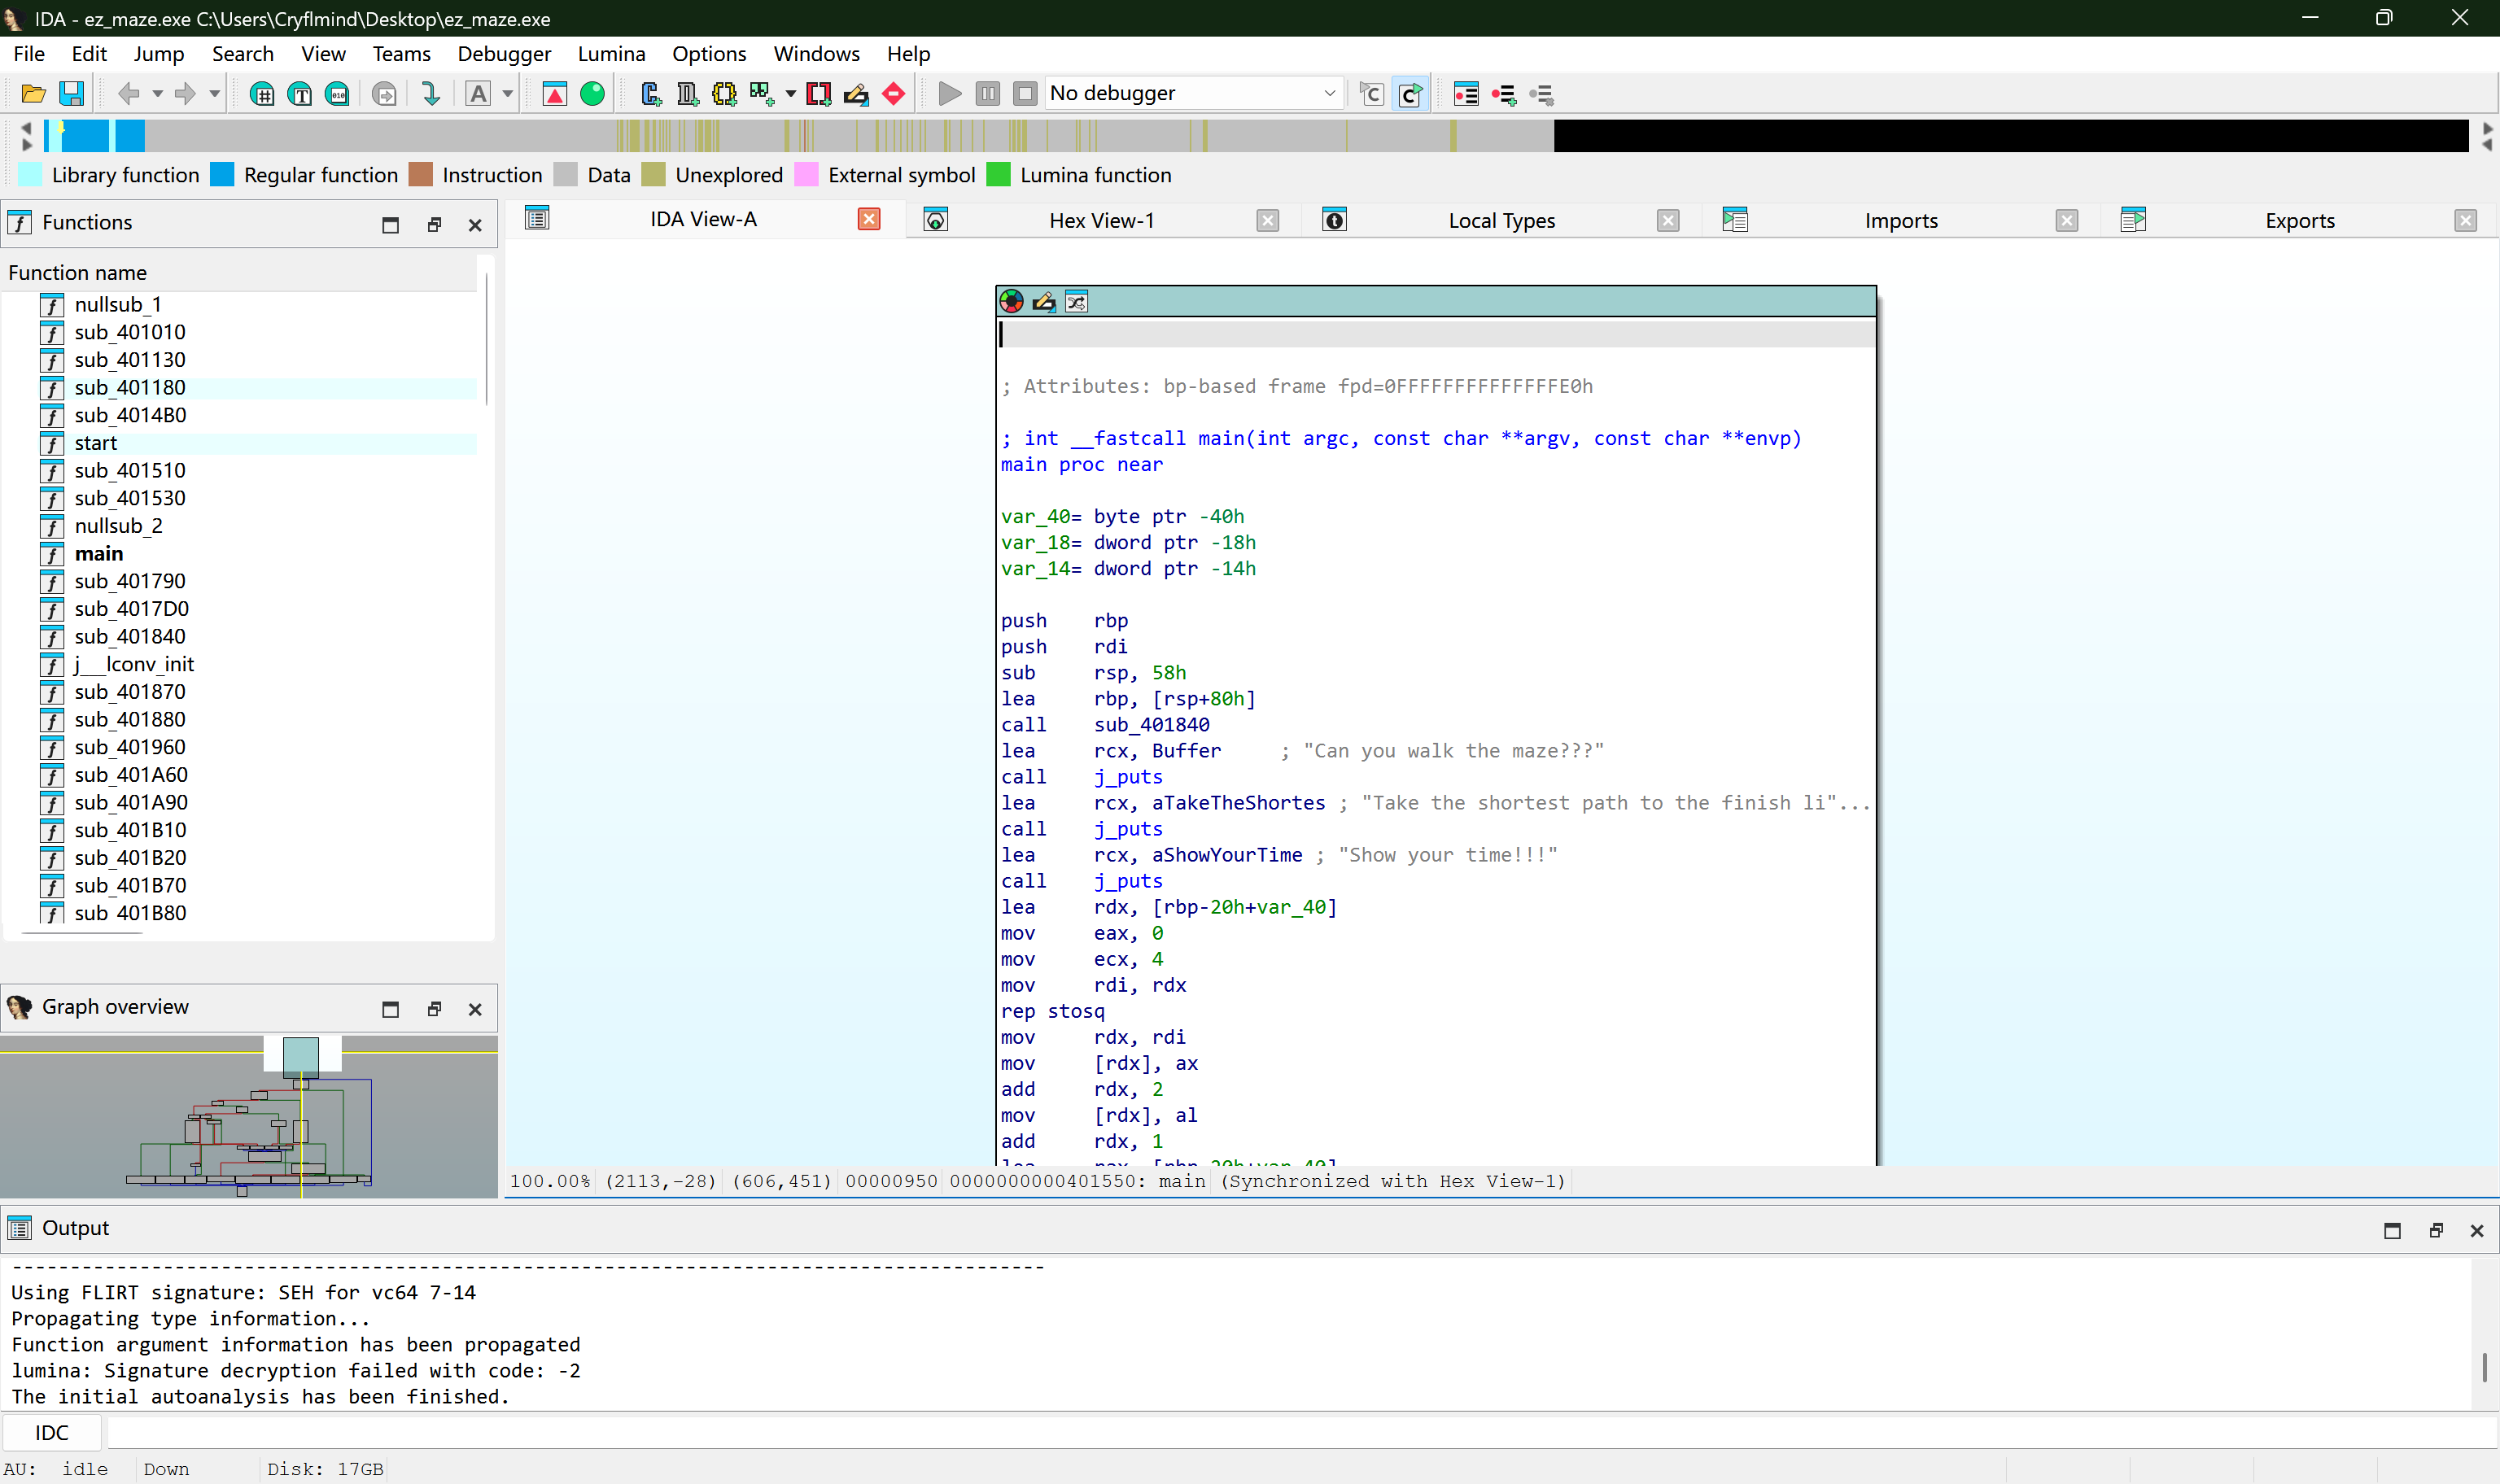Click the Save database icon
The image size is (2500, 1484).
[71, 94]
